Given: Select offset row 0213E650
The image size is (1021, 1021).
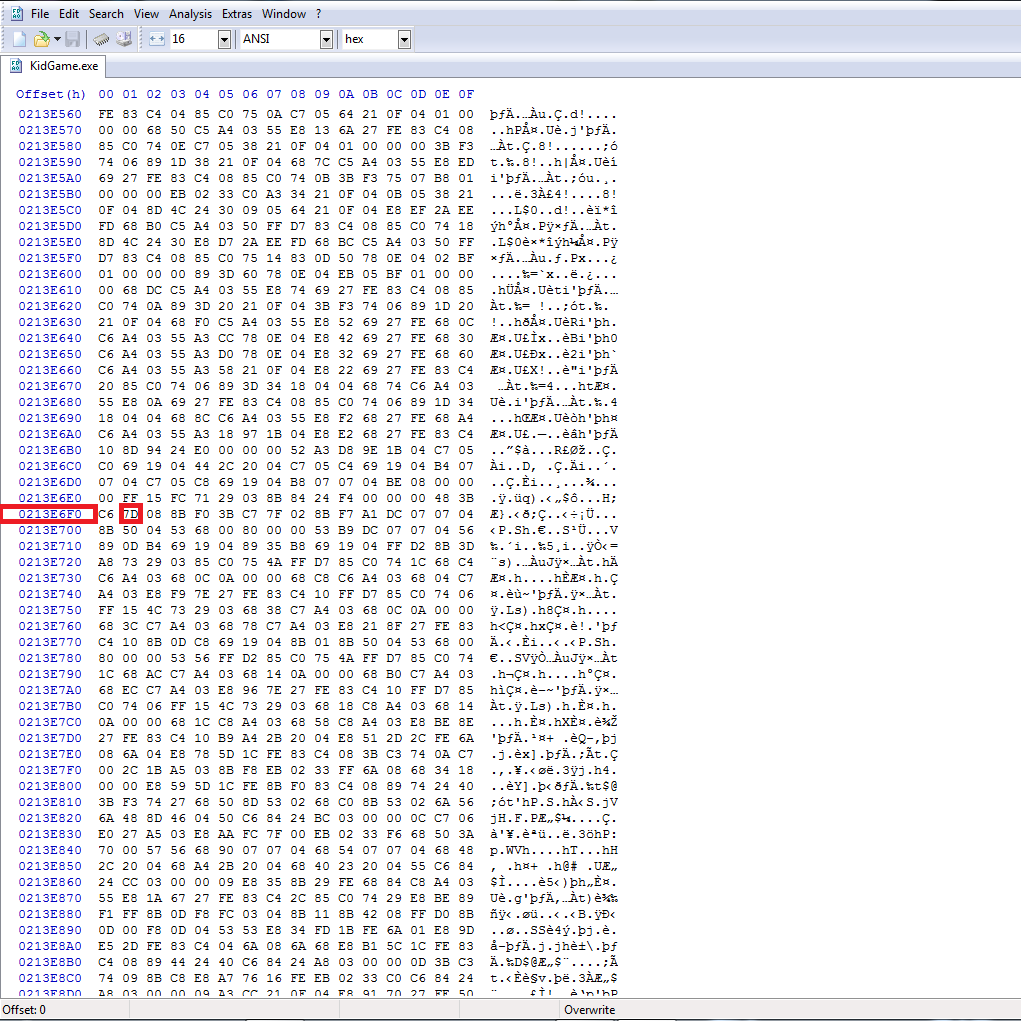Looking at the screenshot, I should tap(50, 354).
